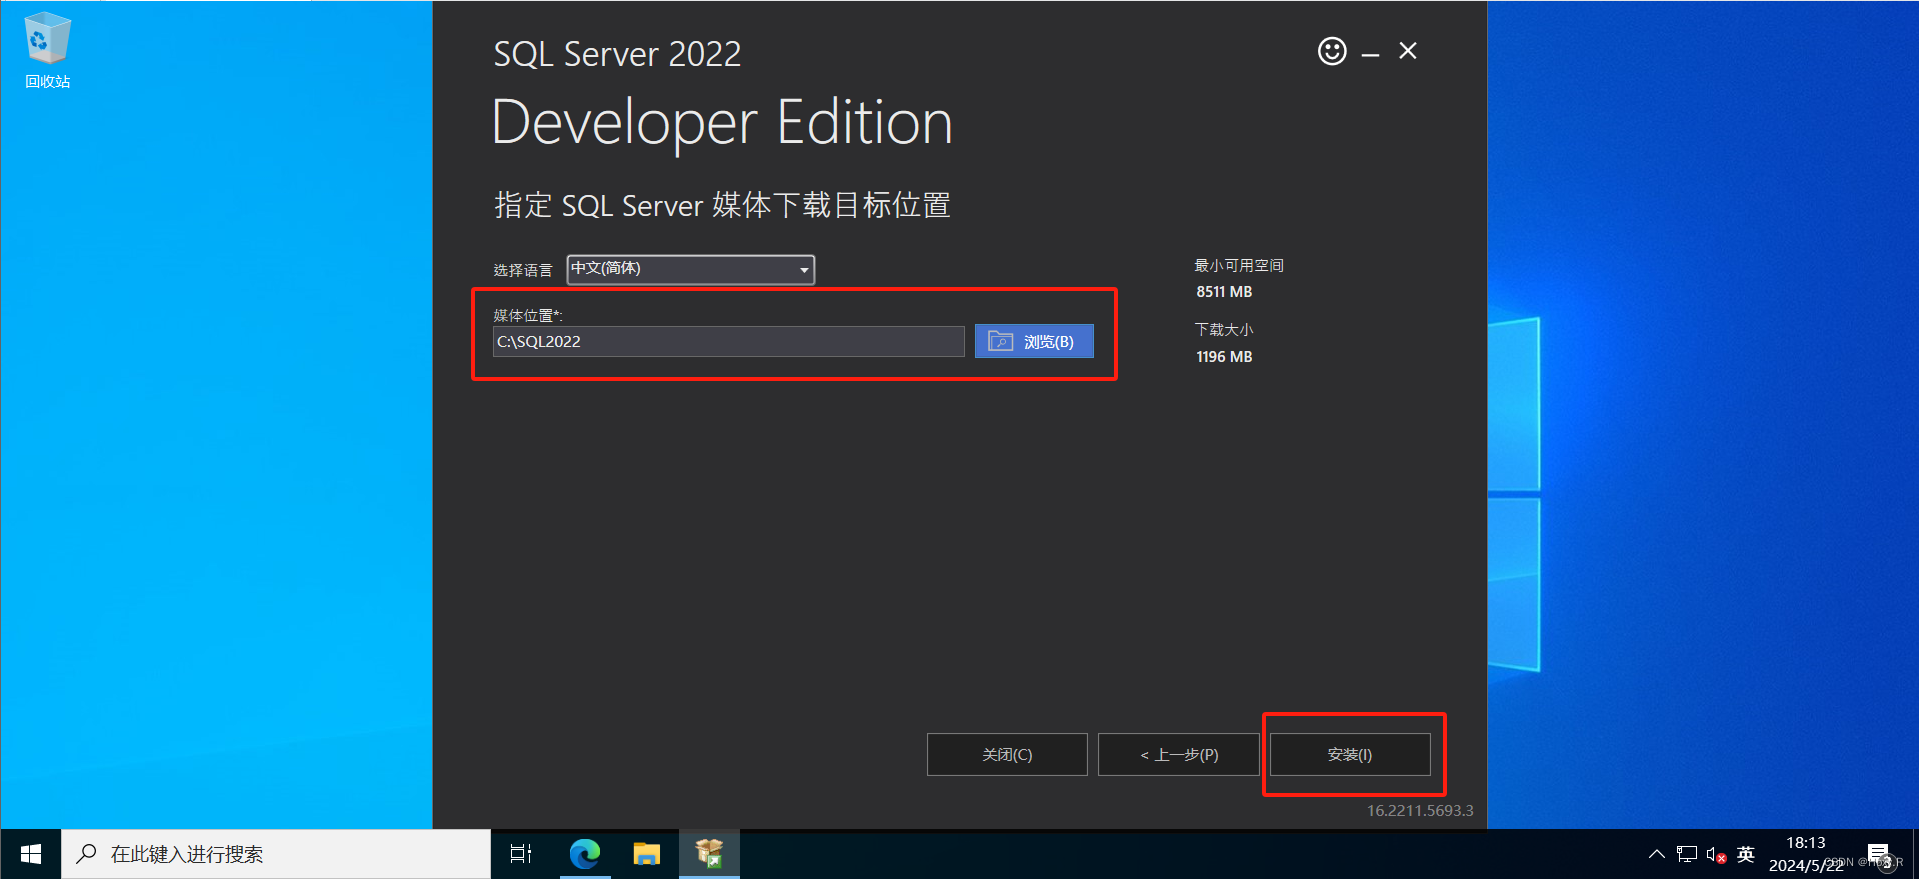Click the 选择语言 label
Screen dimensions: 1919x879
point(523,270)
